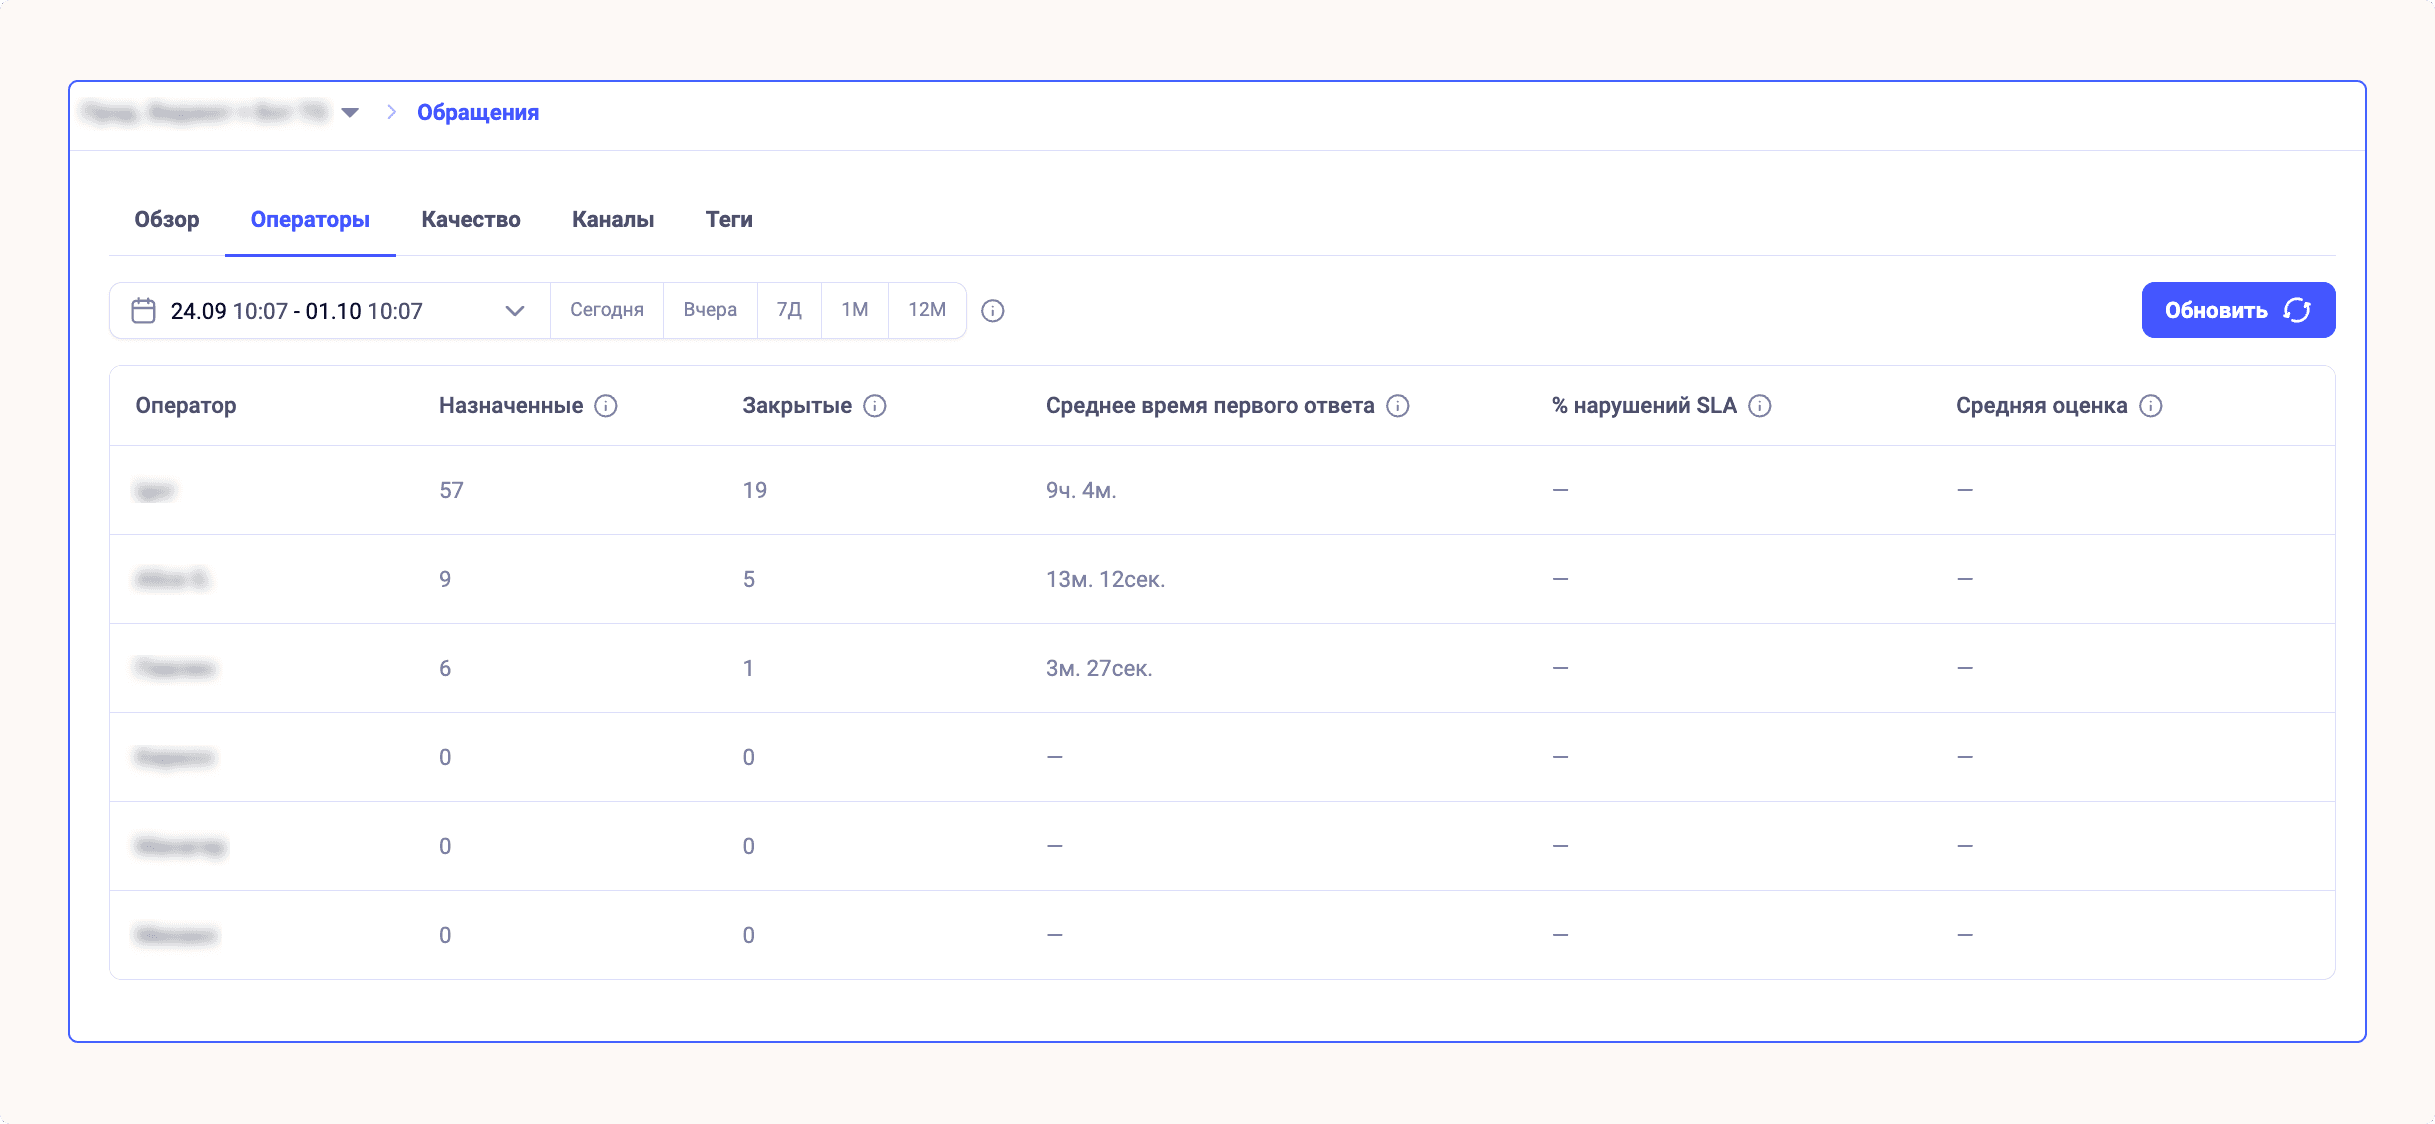Switch to the Теги tab
This screenshot has width=2435, height=1124.
pos(729,220)
